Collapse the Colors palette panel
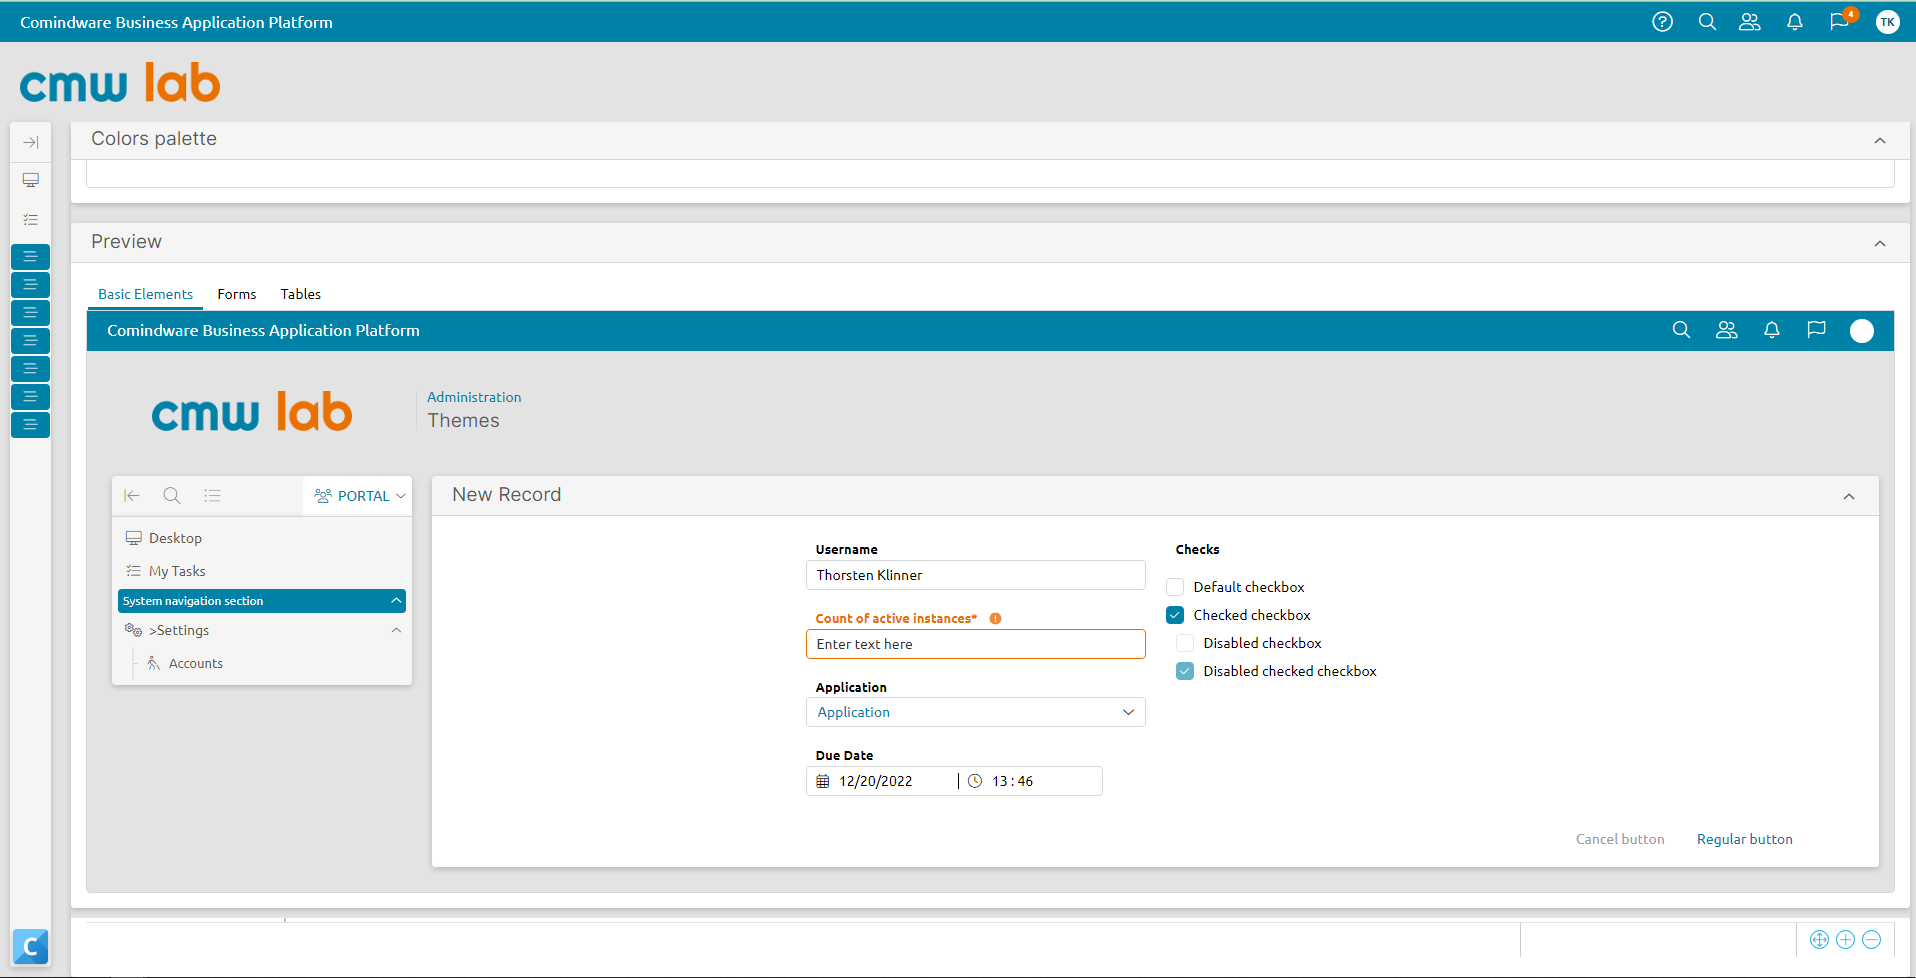Screen dimensions: 1916x978 point(1880,141)
